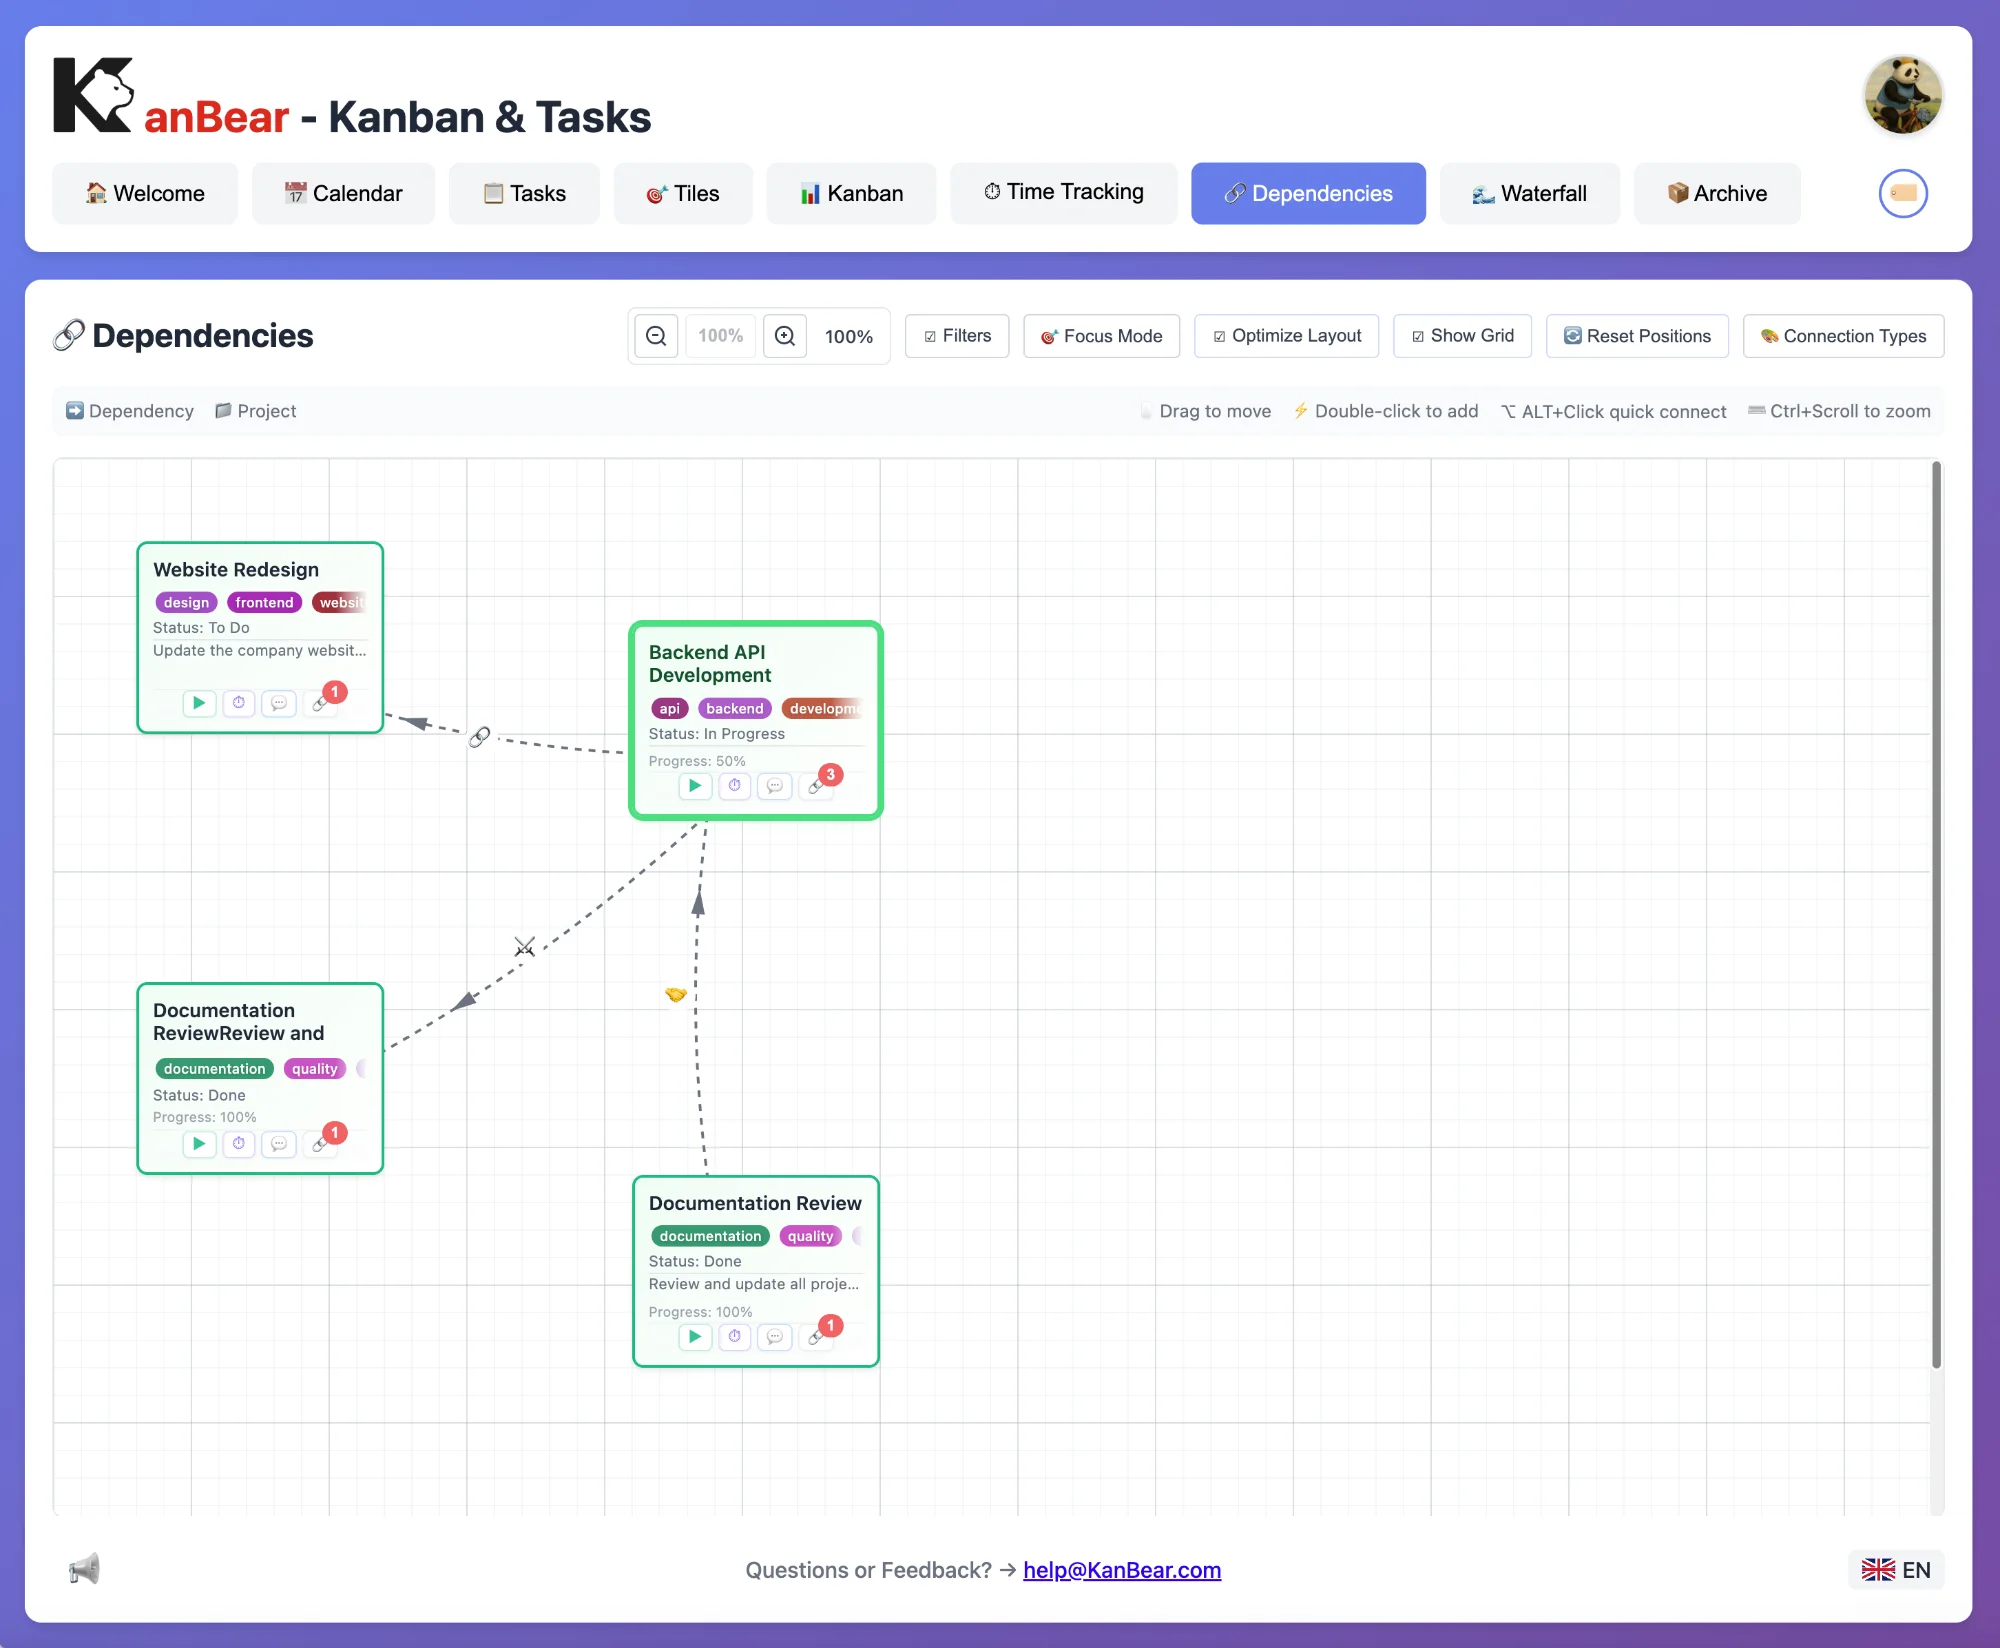The image size is (2000, 1648).
Task: Select the Backend API Development title
Action: tap(710, 664)
